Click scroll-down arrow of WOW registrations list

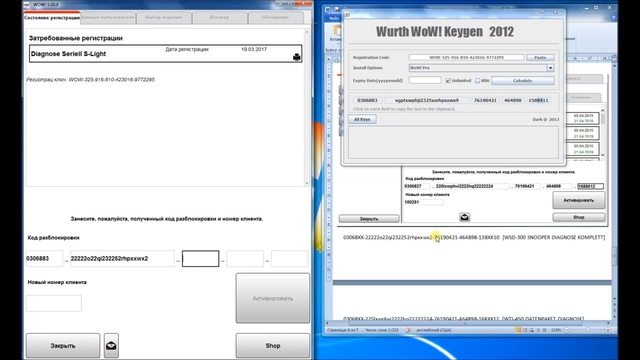tap(307, 184)
